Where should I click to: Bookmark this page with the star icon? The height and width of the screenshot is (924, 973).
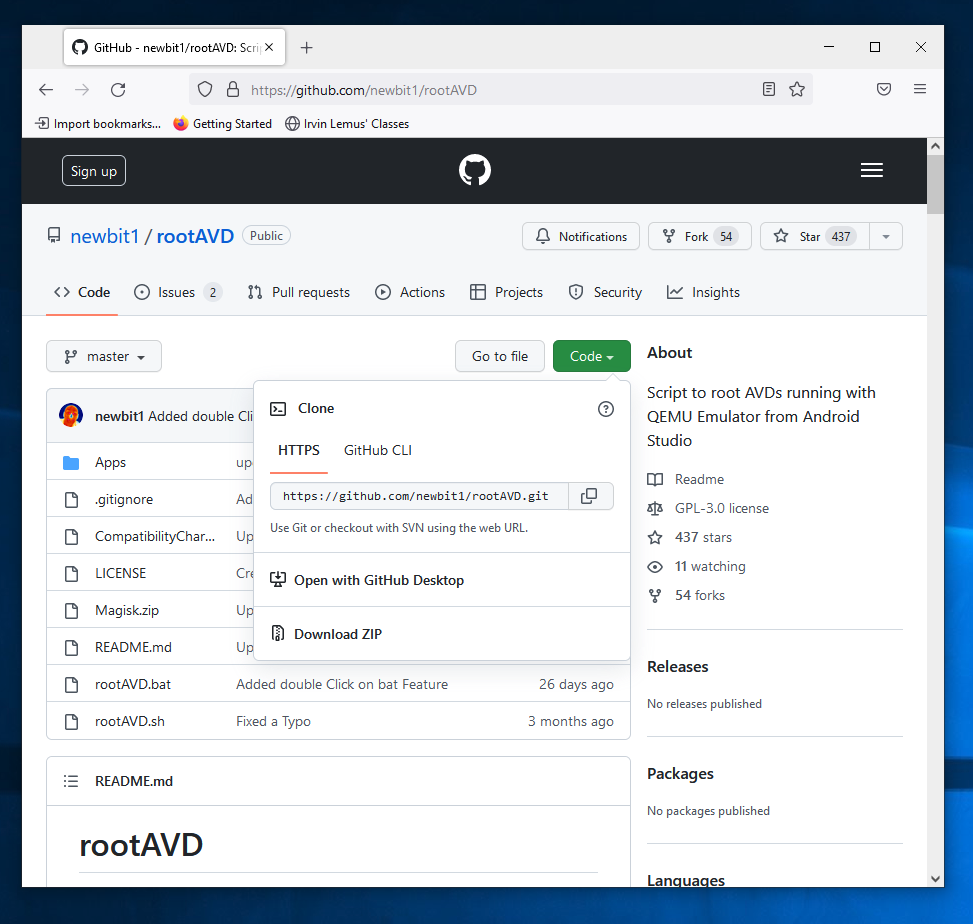[797, 89]
